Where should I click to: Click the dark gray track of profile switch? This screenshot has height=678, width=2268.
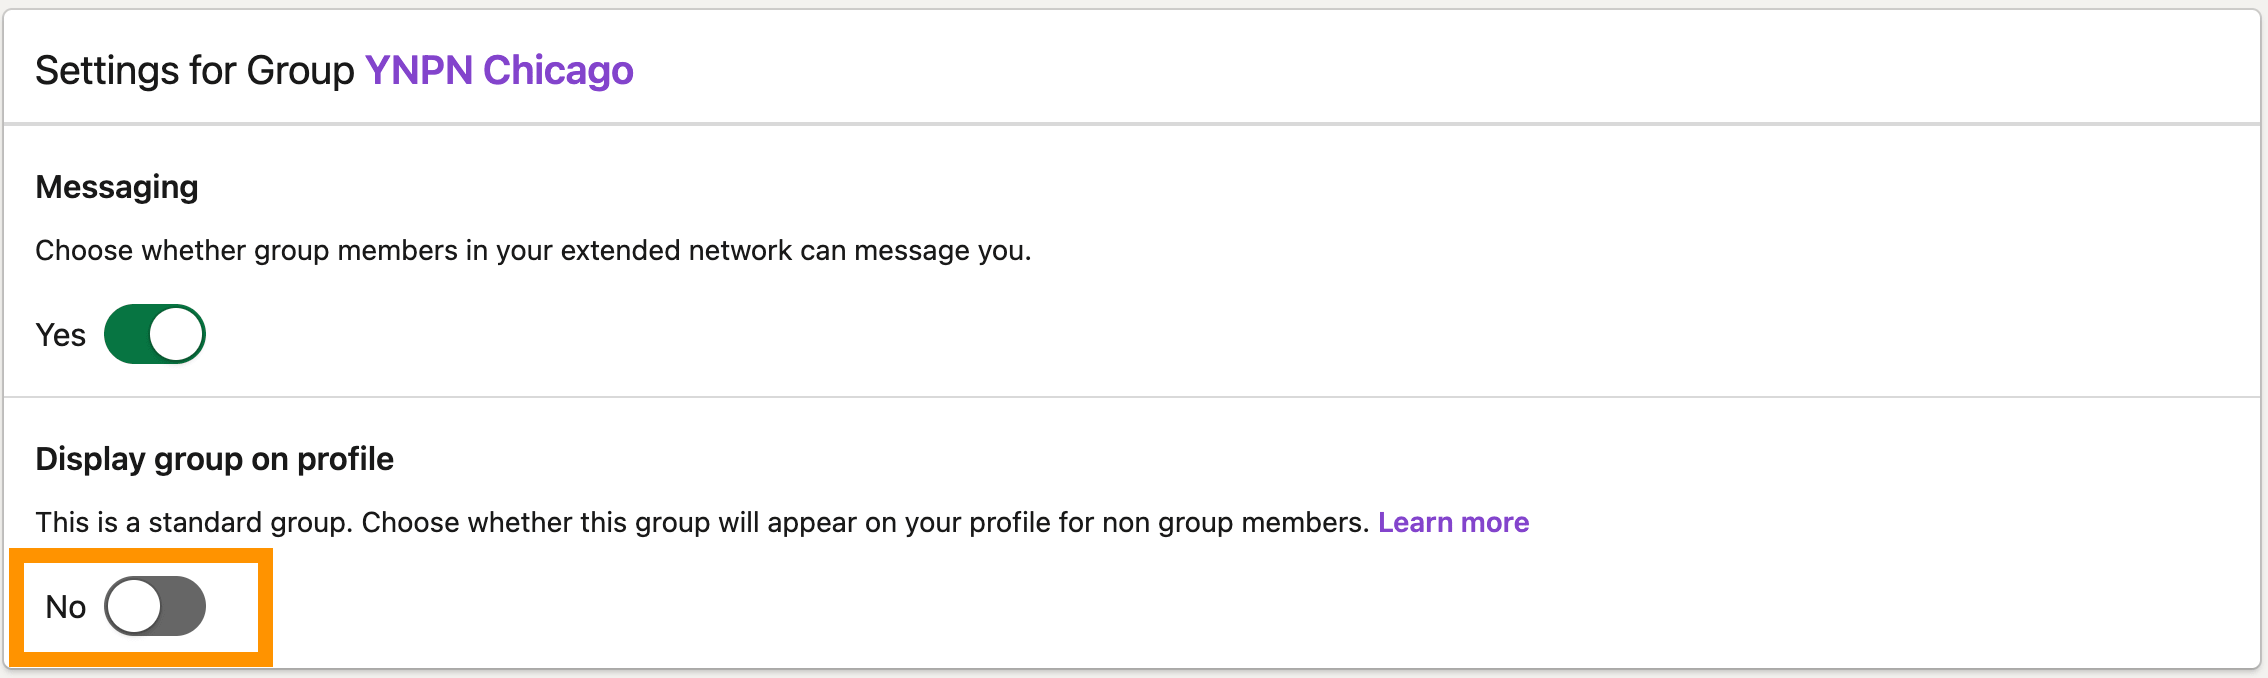point(184,606)
